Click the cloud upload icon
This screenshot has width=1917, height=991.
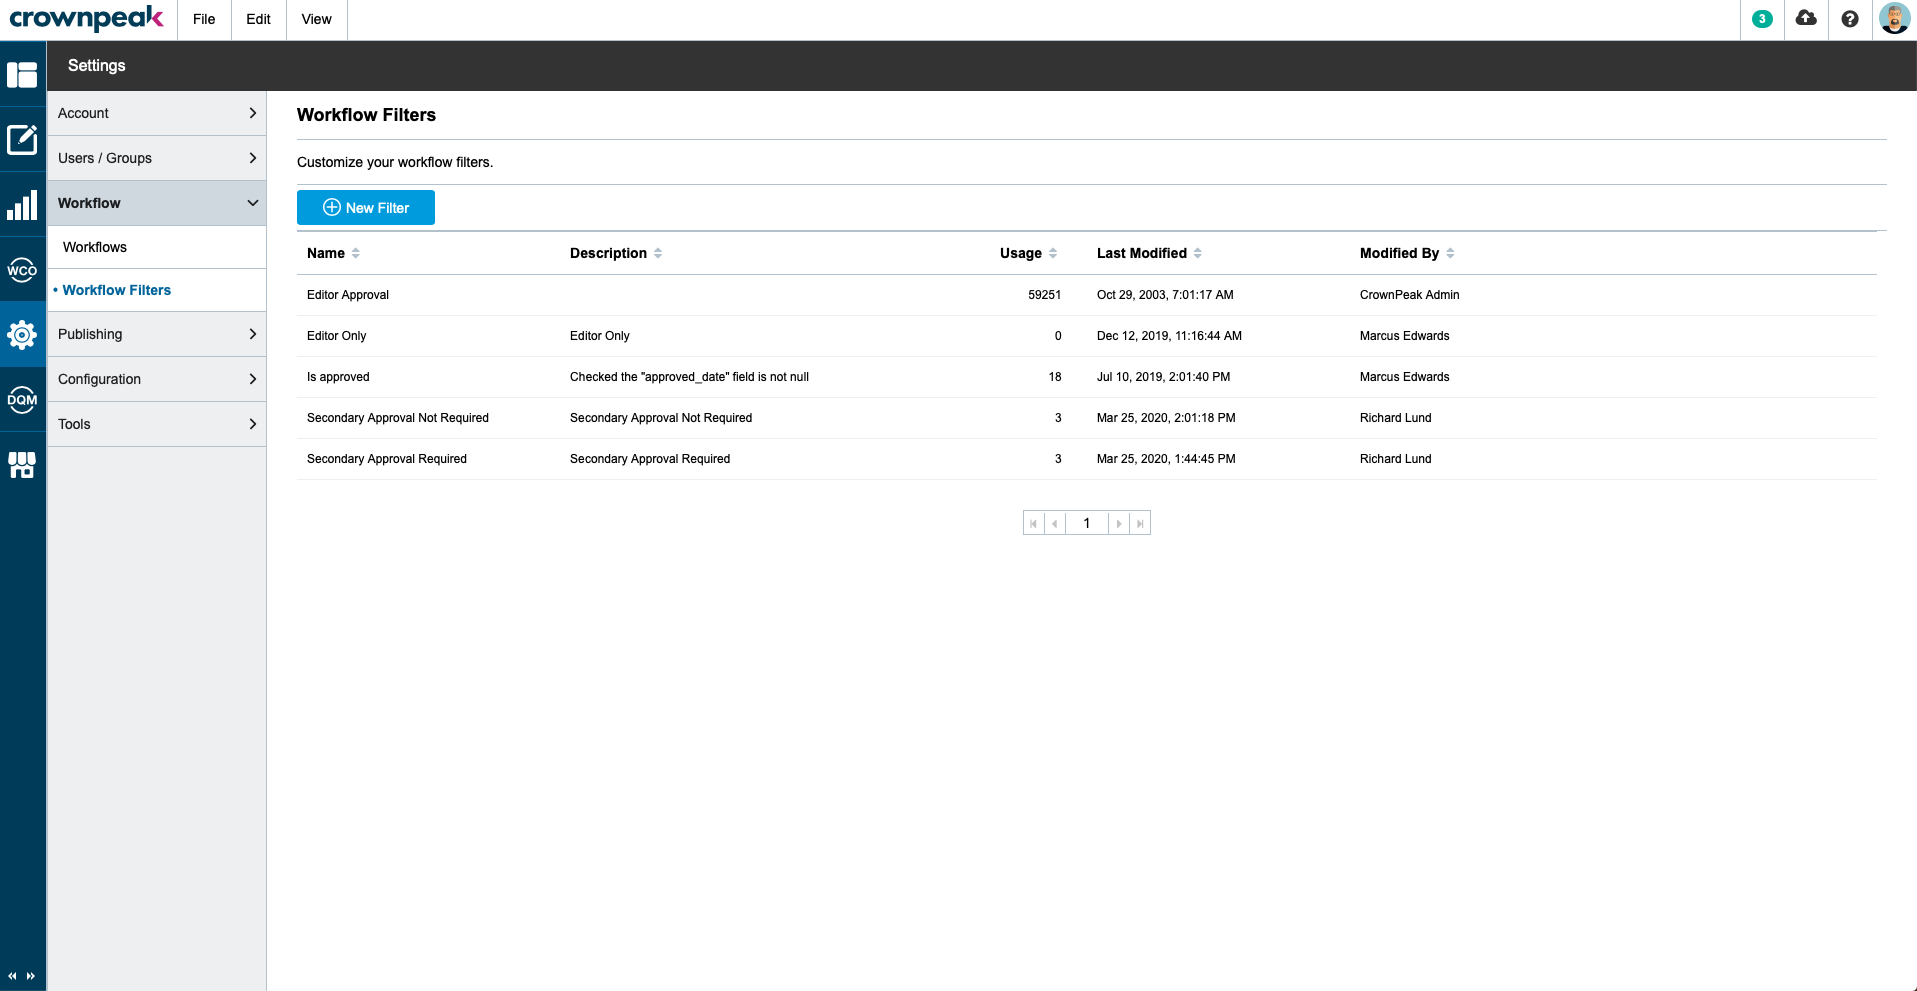[1806, 19]
